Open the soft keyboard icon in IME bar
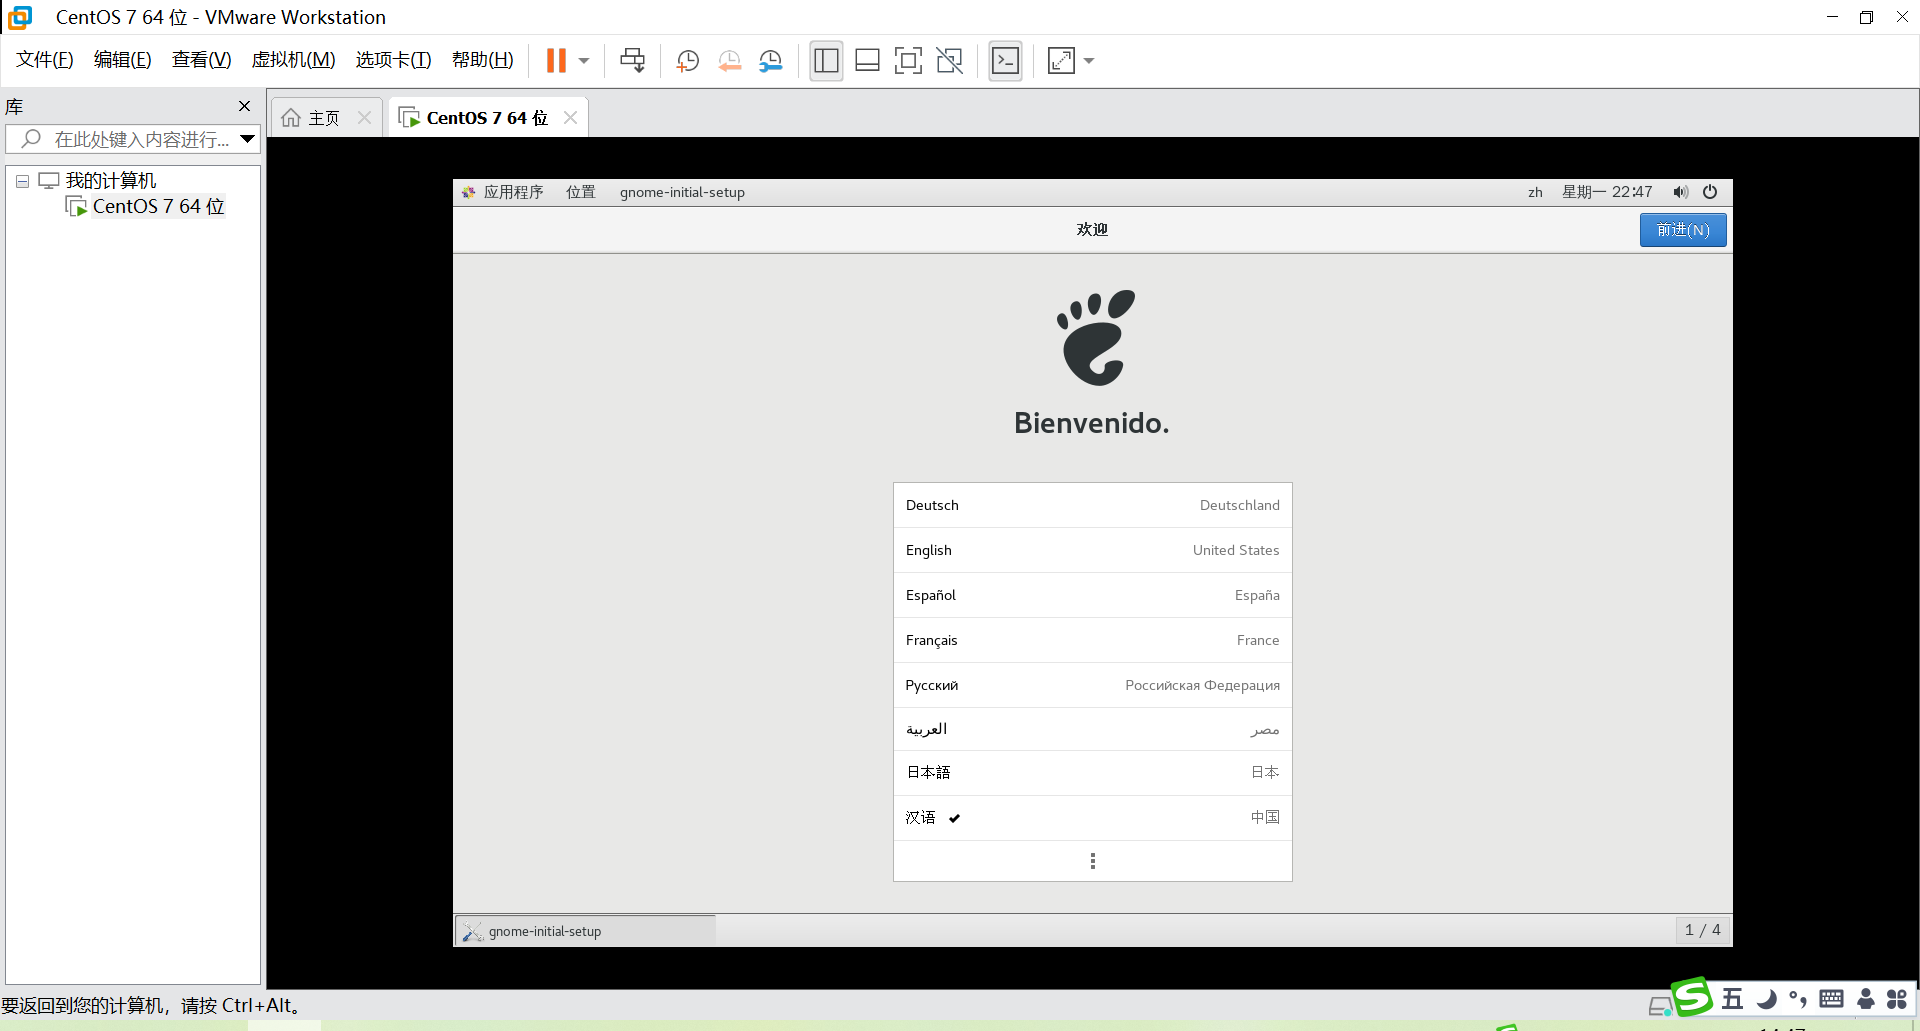 1832,999
